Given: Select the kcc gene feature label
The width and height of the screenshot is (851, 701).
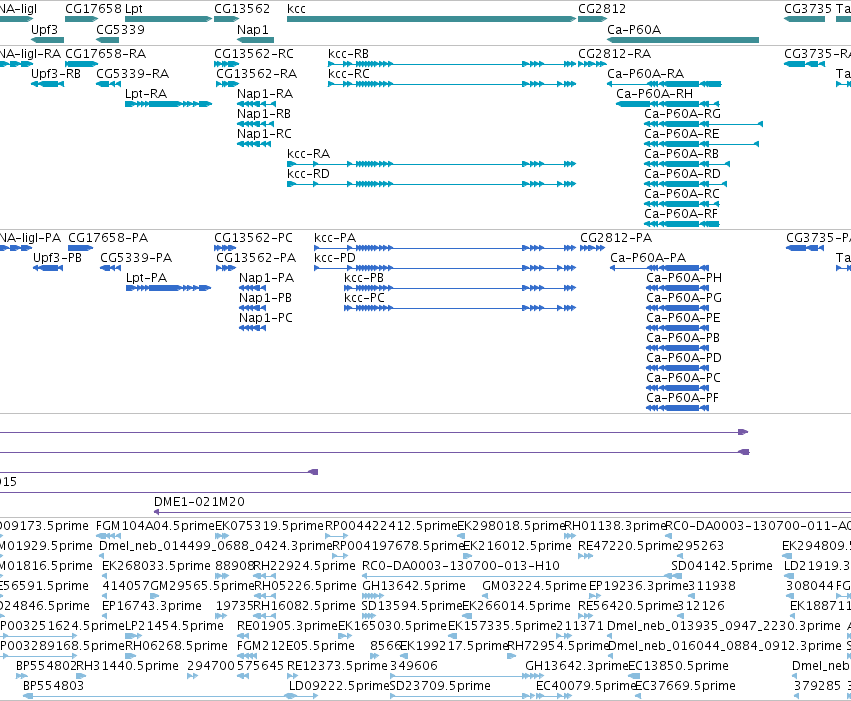Looking at the screenshot, I should coord(296,9).
